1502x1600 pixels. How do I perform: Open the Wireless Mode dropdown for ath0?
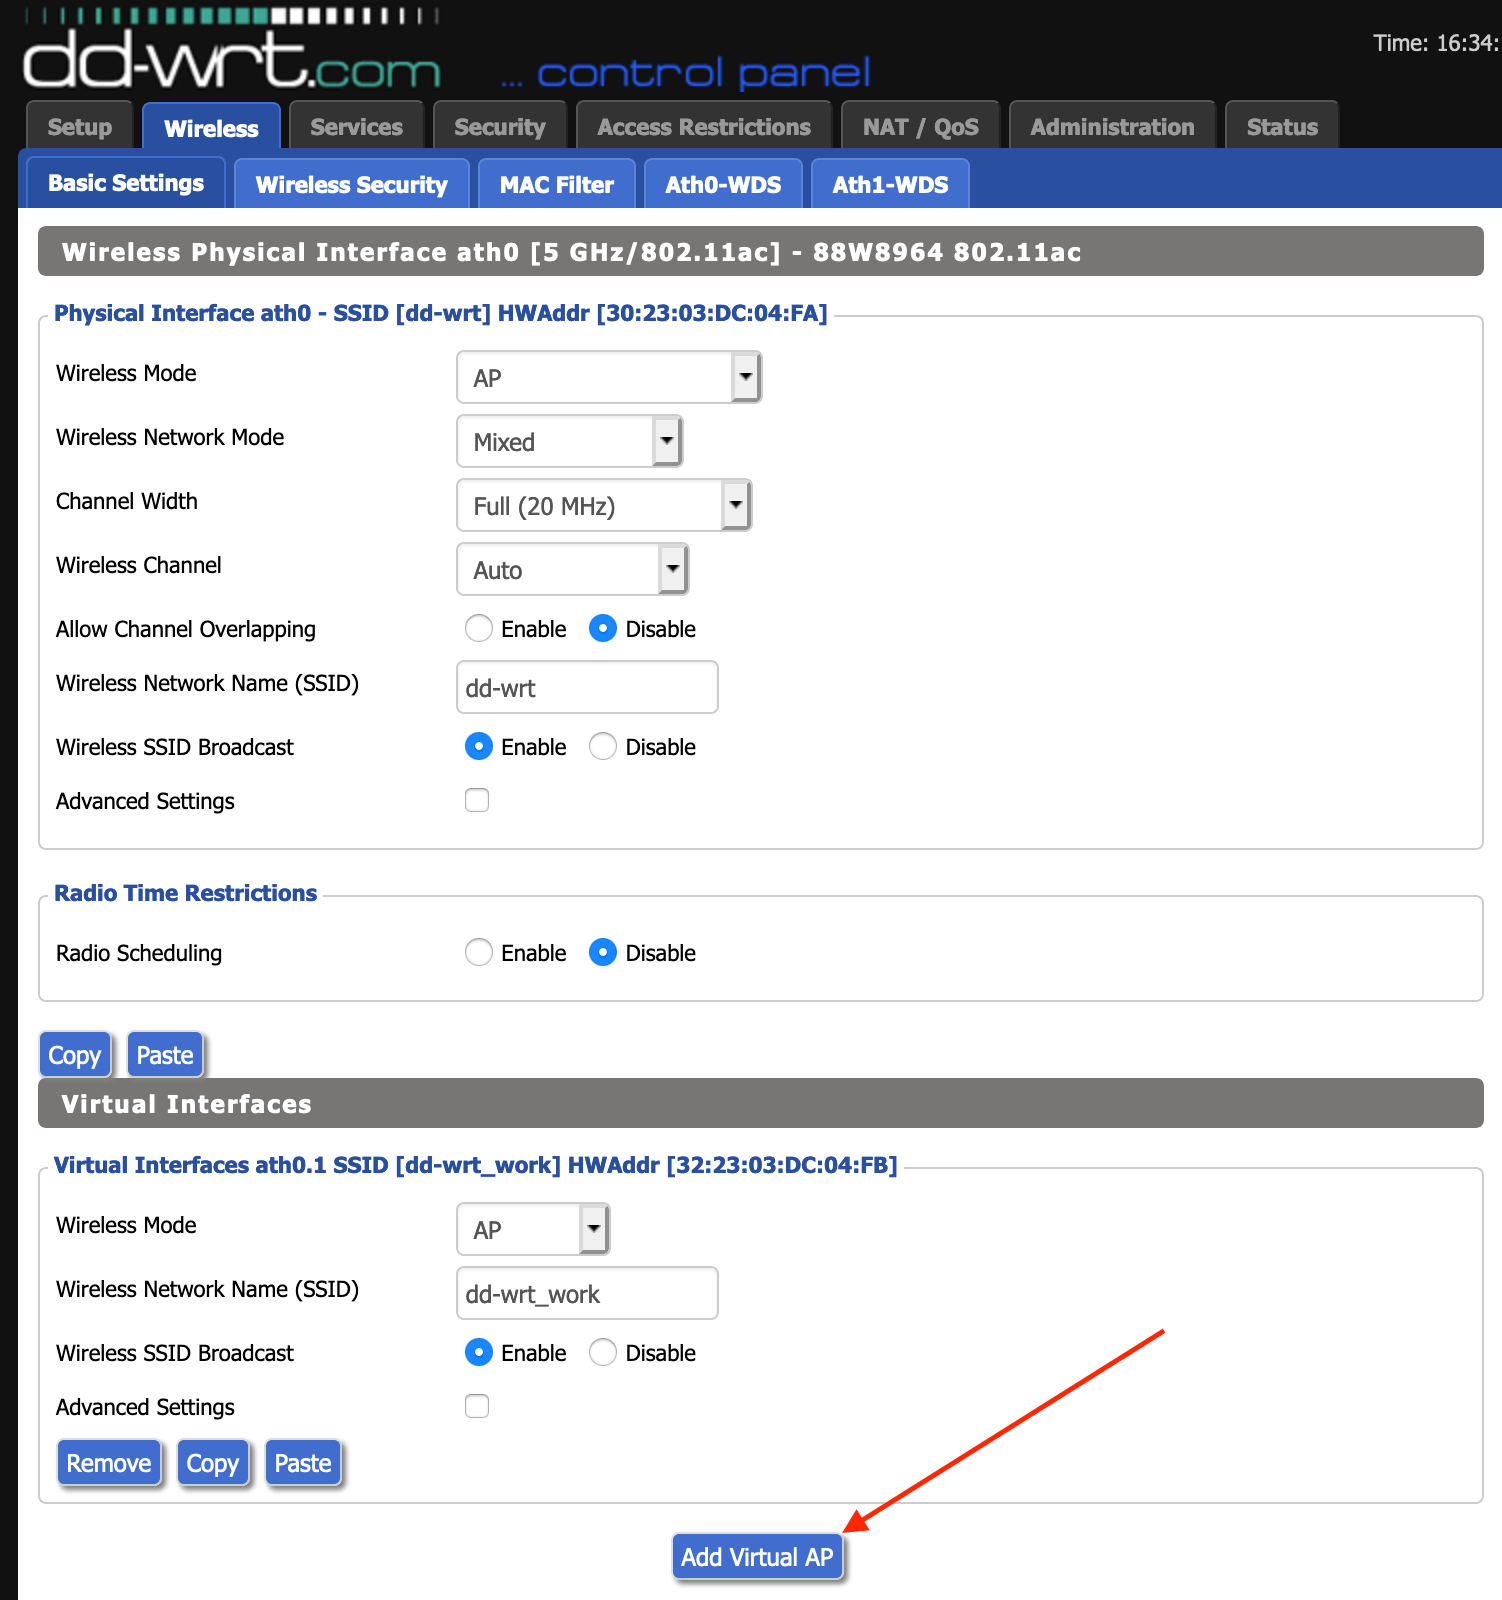click(609, 377)
